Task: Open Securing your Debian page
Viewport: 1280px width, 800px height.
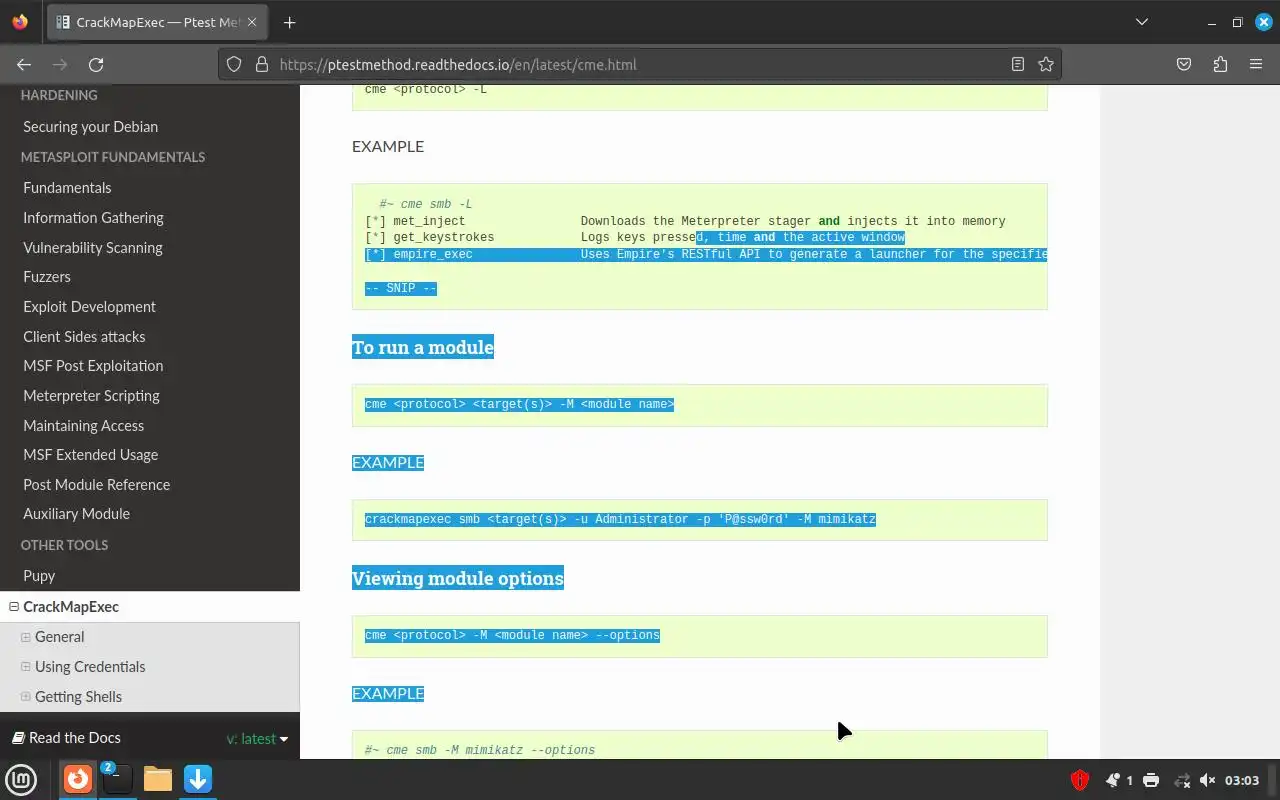Action: pos(90,127)
